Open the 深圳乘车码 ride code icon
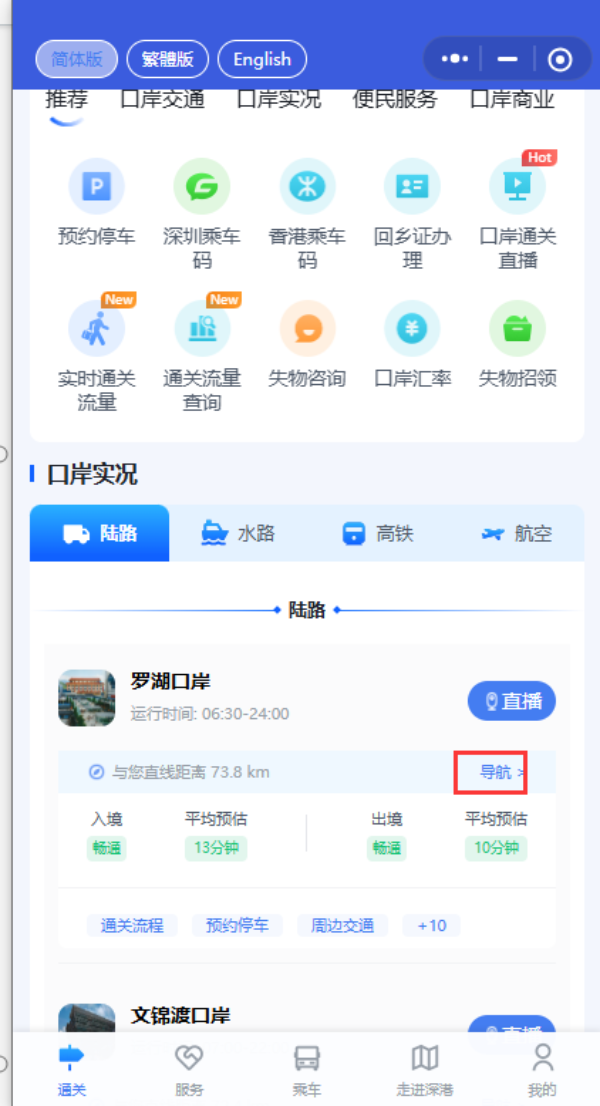 (202, 186)
